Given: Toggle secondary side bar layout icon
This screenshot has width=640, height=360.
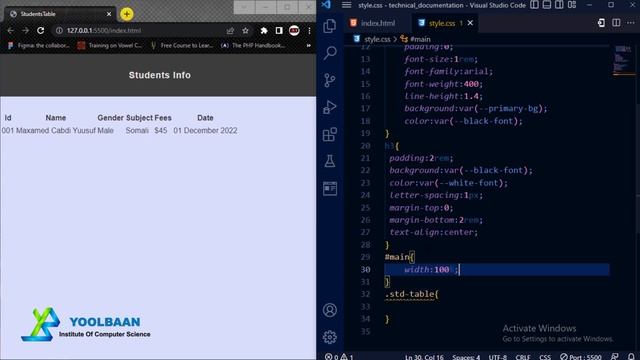Looking at the screenshot, I should pos(559,5).
